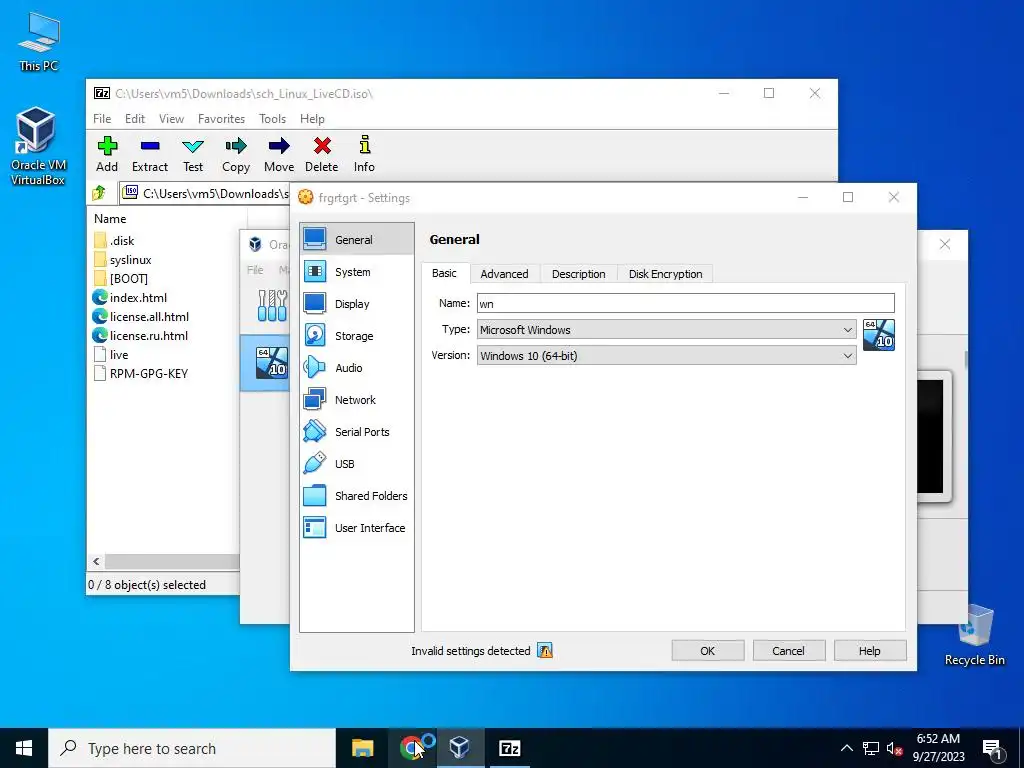Viewport: 1024px width, 768px height.
Task: Click the VirtualBox Manager tools icon behind Settings
Action: click(x=272, y=305)
